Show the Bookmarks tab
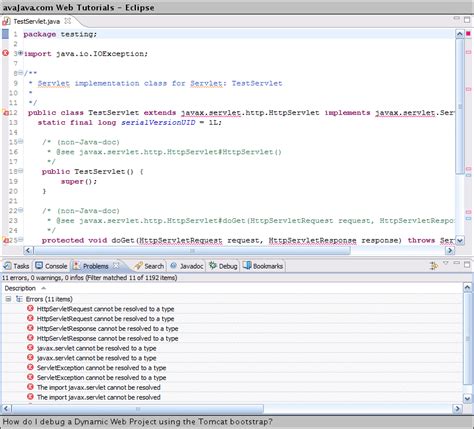This screenshot has height=429, width=474. click(263, 266)
